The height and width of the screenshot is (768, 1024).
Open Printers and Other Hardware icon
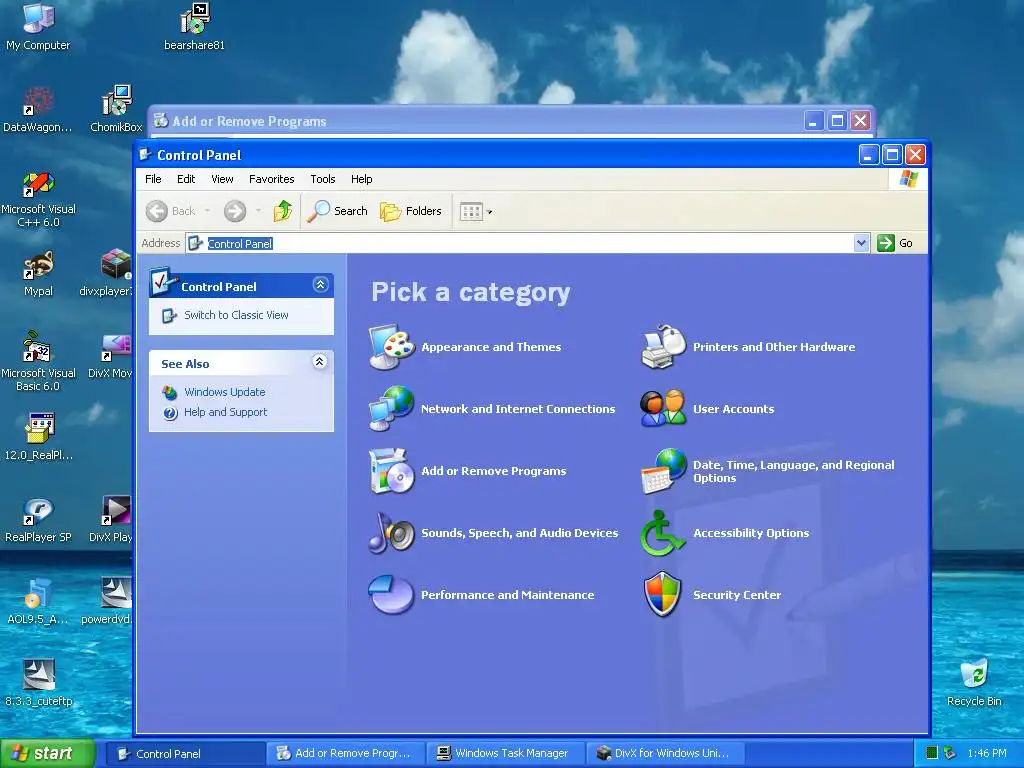(x=664, y=347)
